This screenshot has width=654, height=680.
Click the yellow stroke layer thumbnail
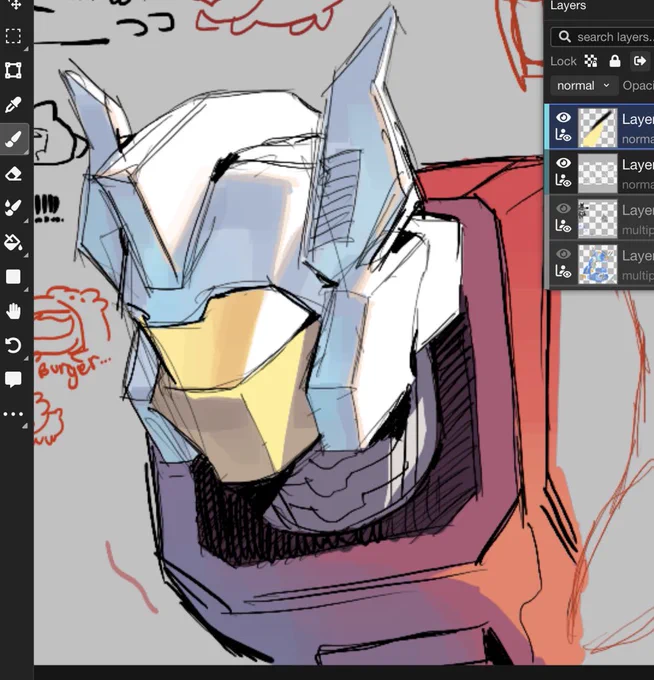(598, 128)
